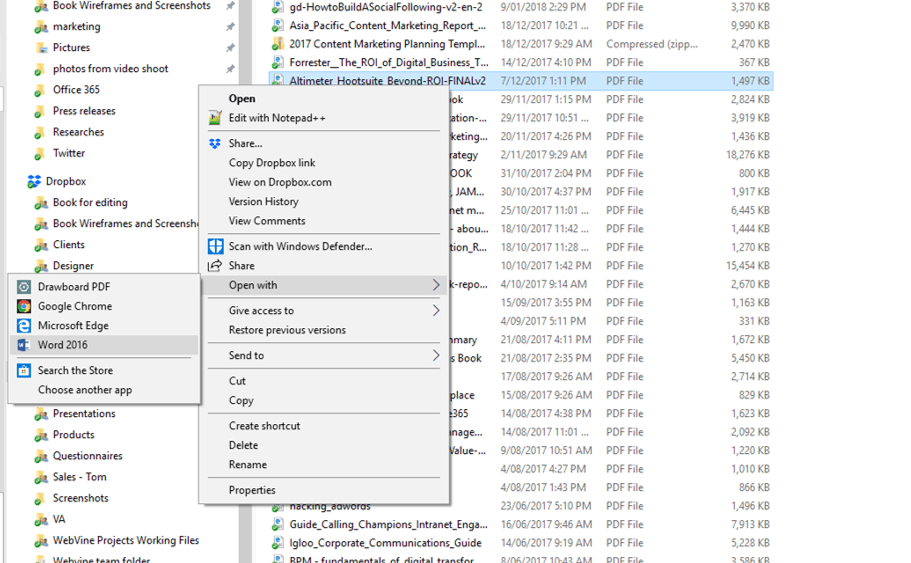Click the share arrow icon beside Share
This screenshot has height=563, width=911.
(215, 266)
